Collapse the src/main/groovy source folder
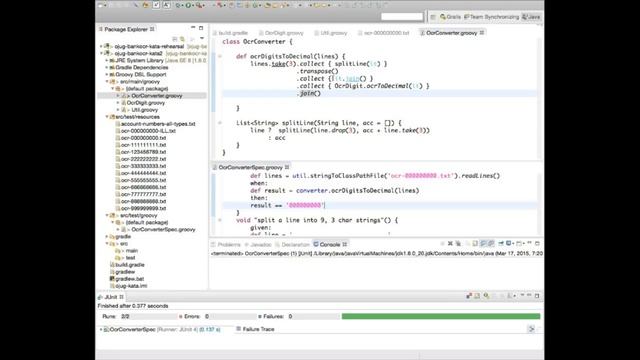The image size is (640, 360). point(107,82)
